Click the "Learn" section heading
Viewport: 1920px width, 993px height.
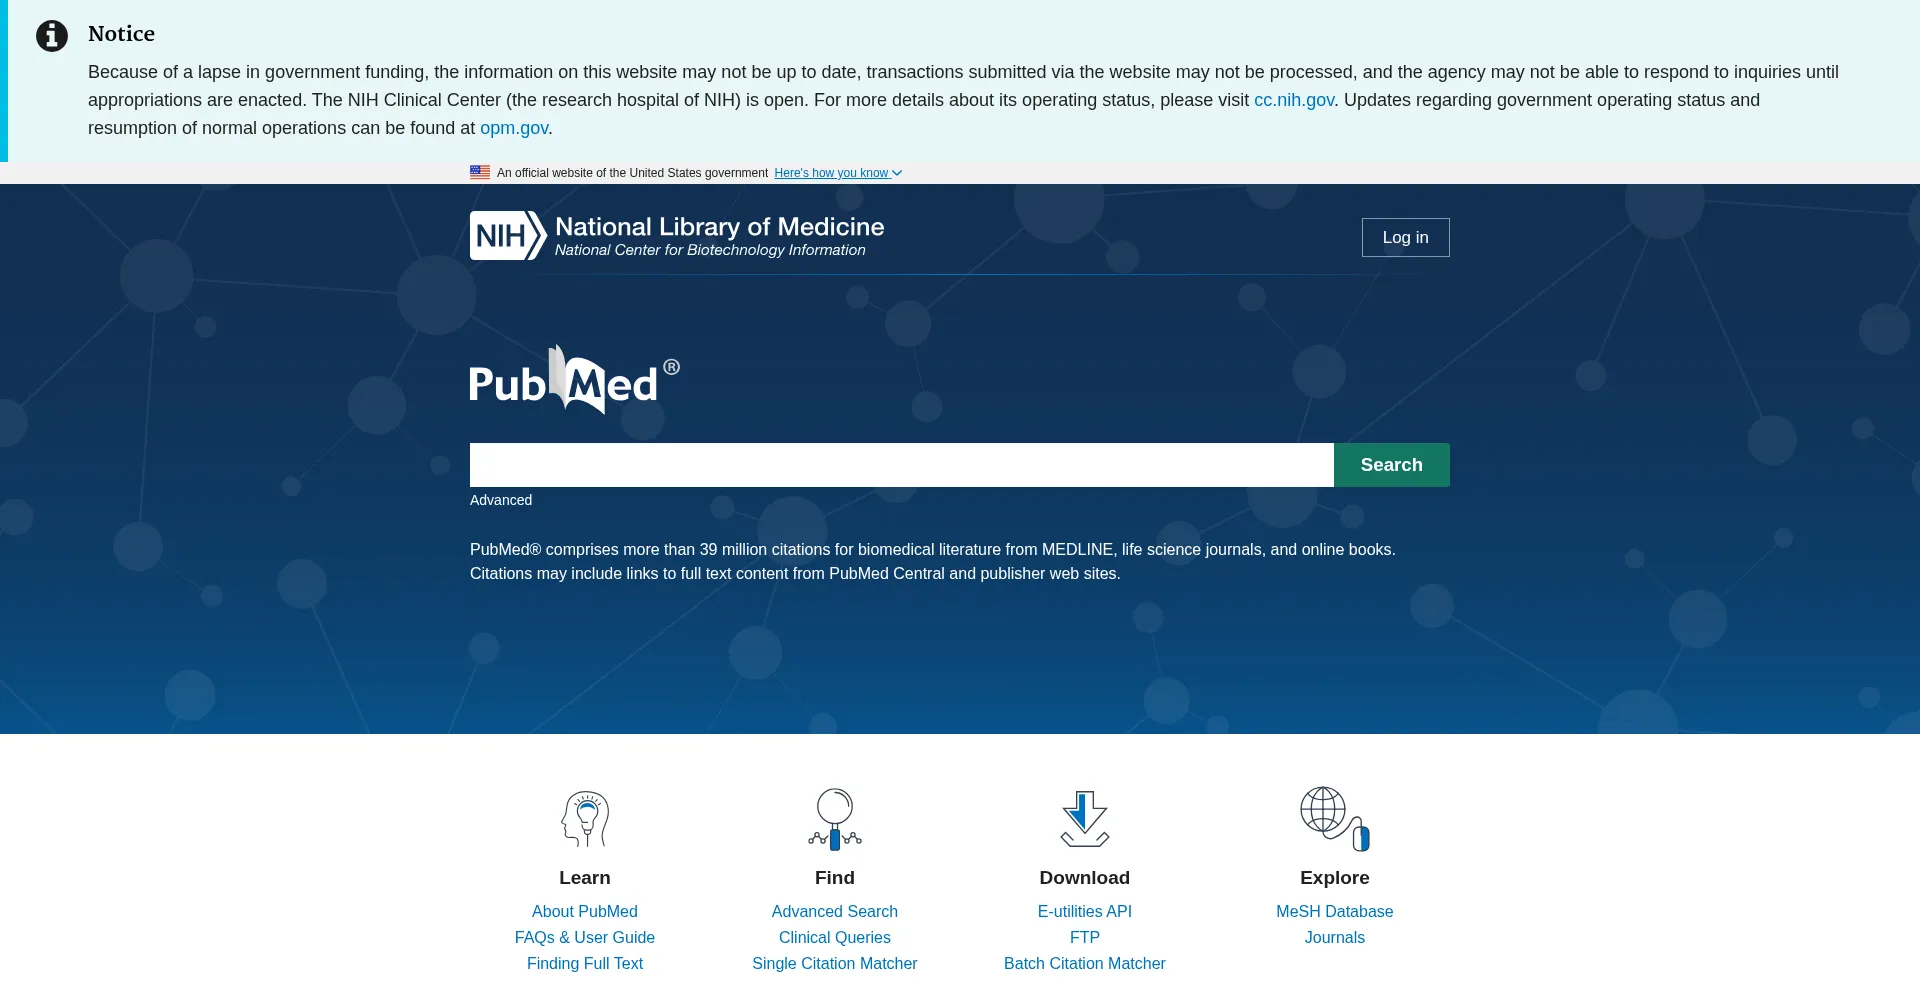pos(585,877)
